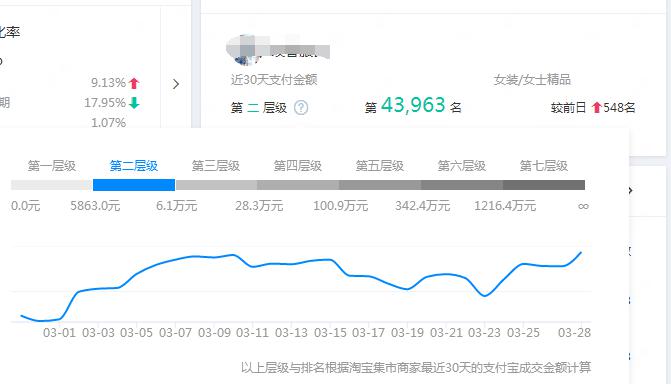Click the 女装/女士精品 category label

click(x=532, y=80)
